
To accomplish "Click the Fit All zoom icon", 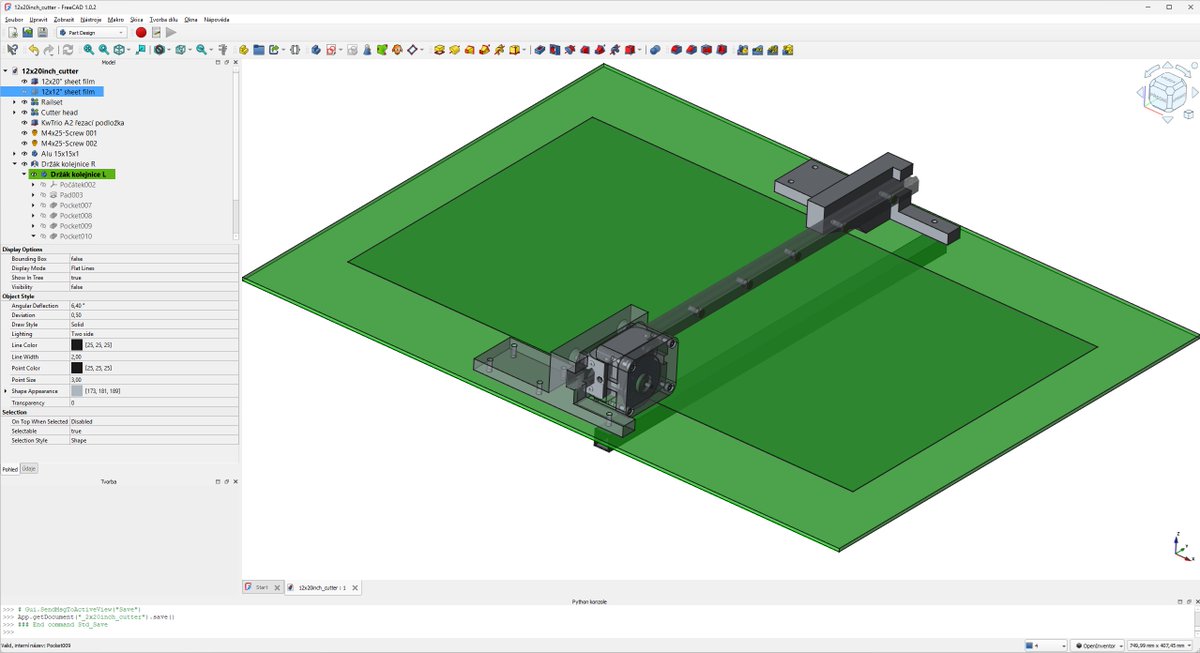I will pyautogui.click(x=88, y=49).
